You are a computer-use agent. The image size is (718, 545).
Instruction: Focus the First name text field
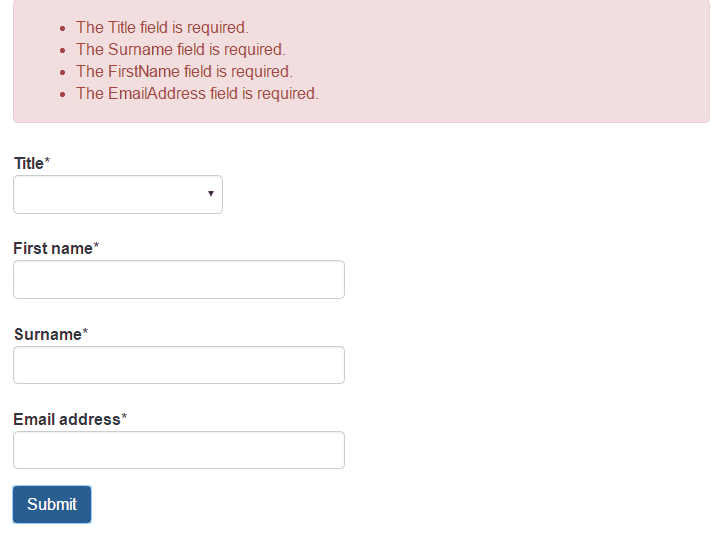[178, 280]
